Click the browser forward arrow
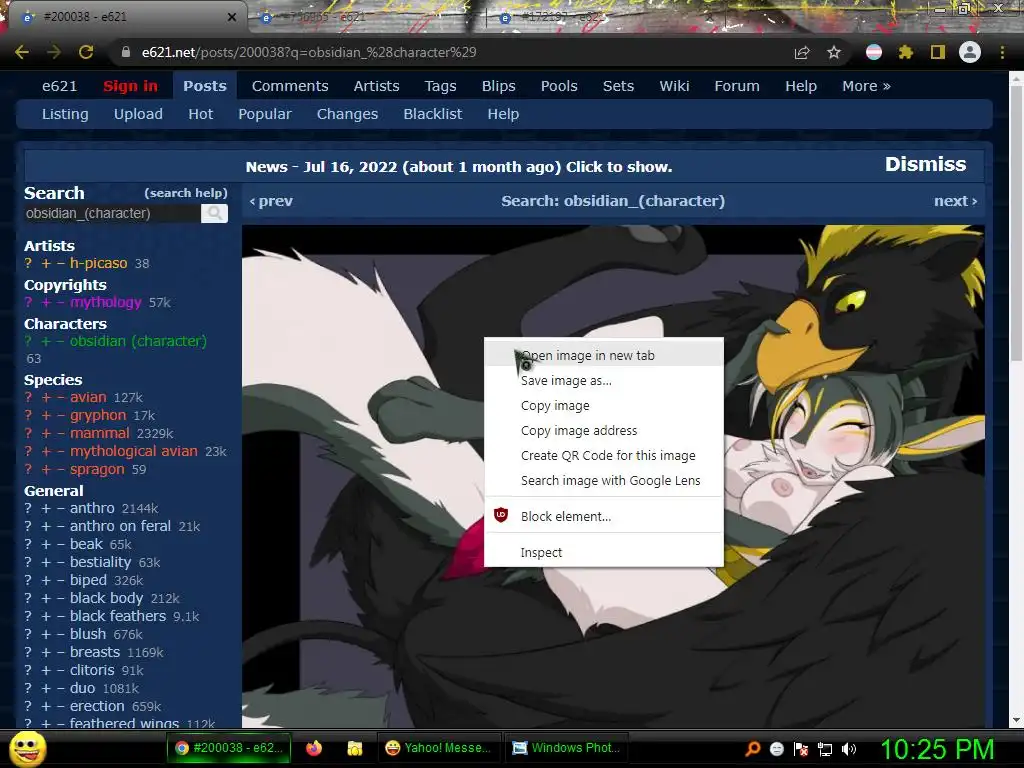This screenshot has width=1024, height=768. (54, 52)
